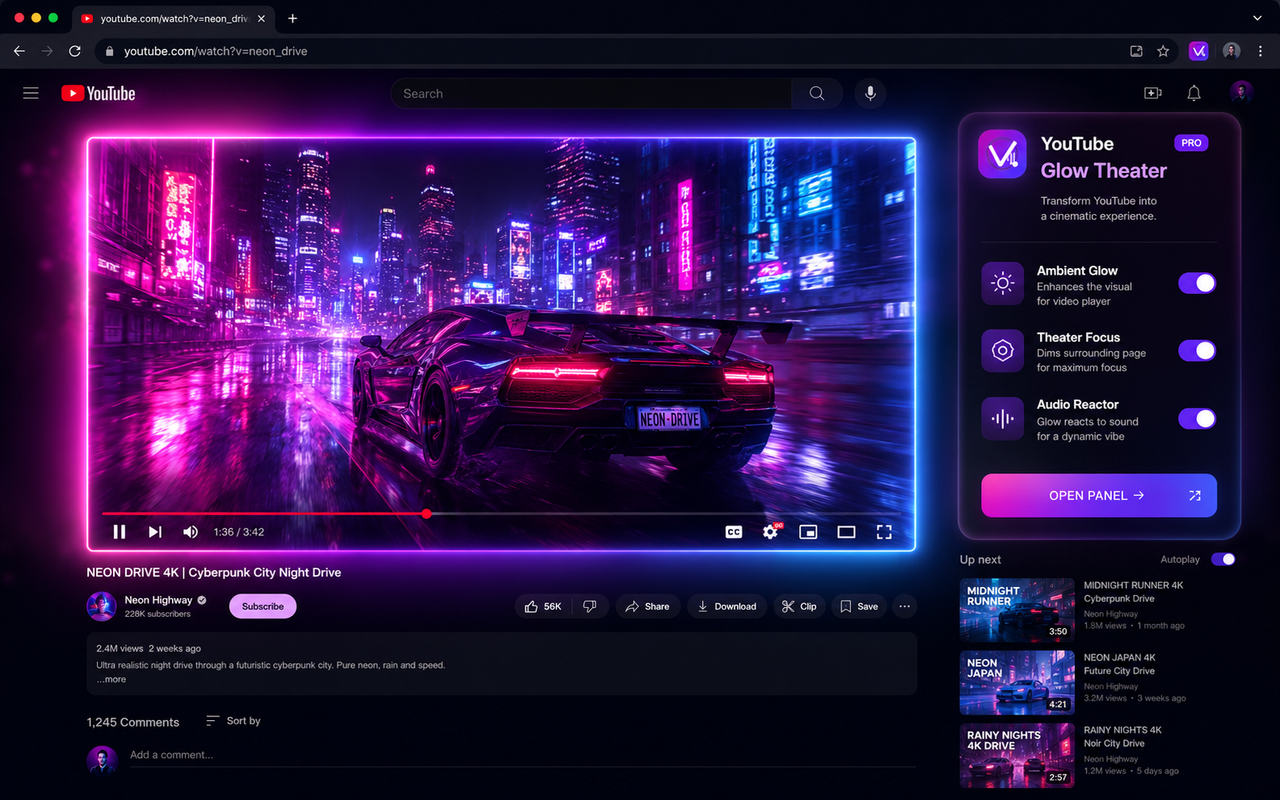The image size is (1280, 800).
Task: Open a new browser tab
Action: coord(292,18)
